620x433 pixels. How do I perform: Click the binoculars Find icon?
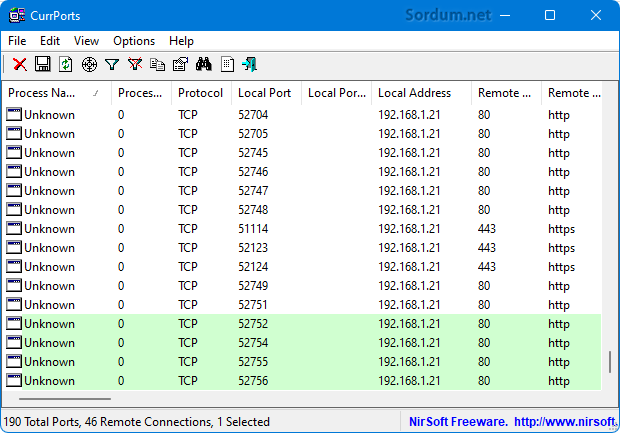(x=204, y=64)
